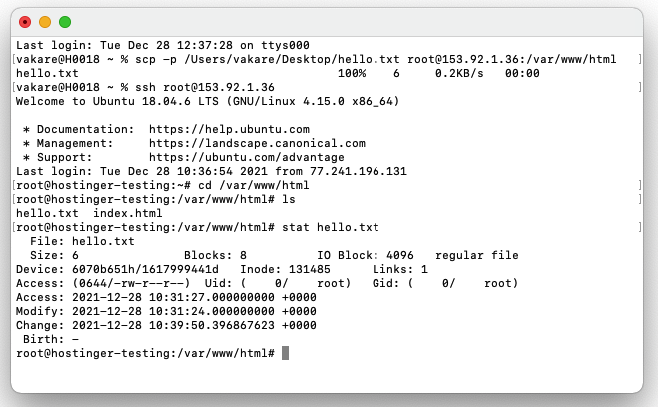658x407 pixels.
Task: Click the ubuntu.com/advantage support URL
Action: pyautogui.click(x=246, y=157)
